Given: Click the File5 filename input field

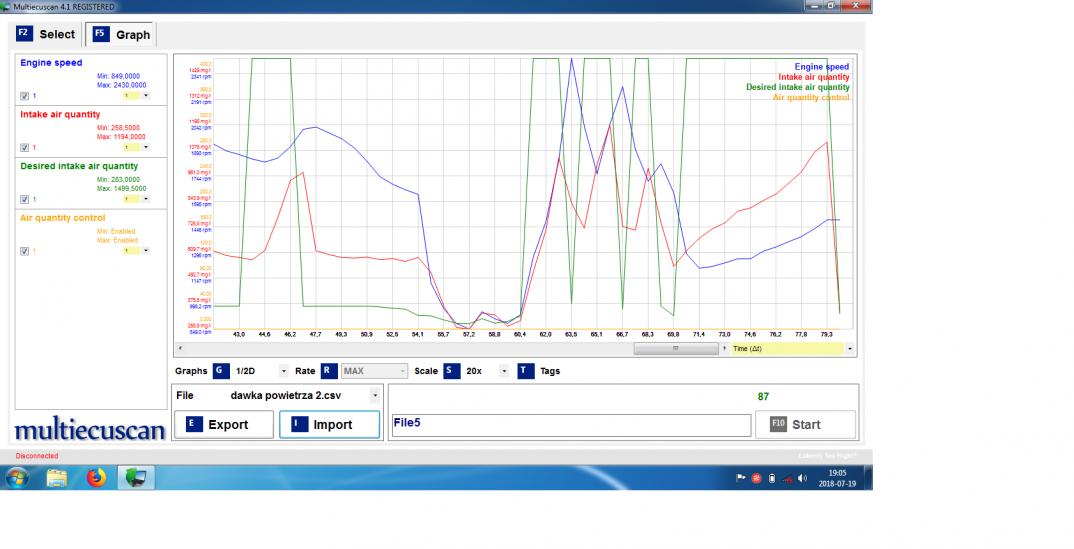Looking at the screenshot, I should [571, 424].
